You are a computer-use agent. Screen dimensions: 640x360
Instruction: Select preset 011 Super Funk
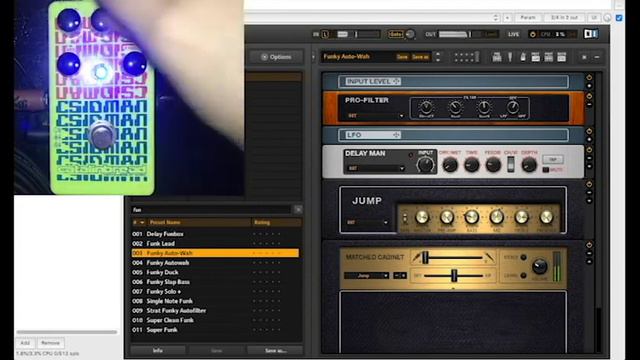point(215,330)
